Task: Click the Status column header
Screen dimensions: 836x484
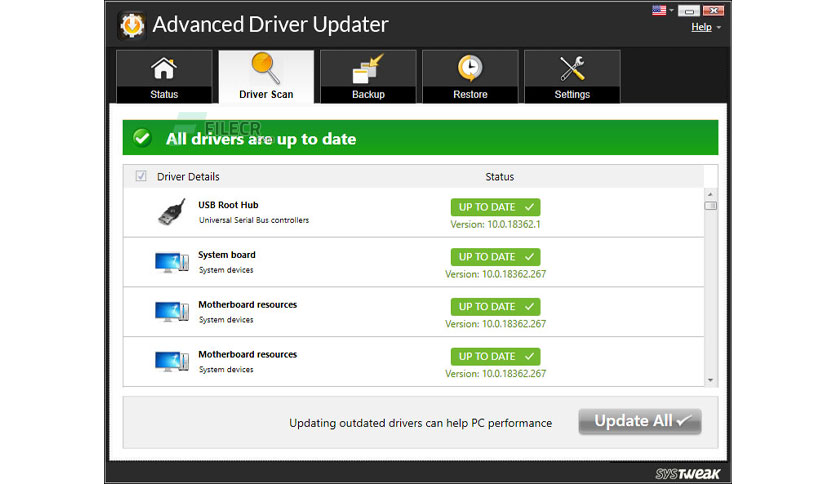Action: [x=500, y=176]
